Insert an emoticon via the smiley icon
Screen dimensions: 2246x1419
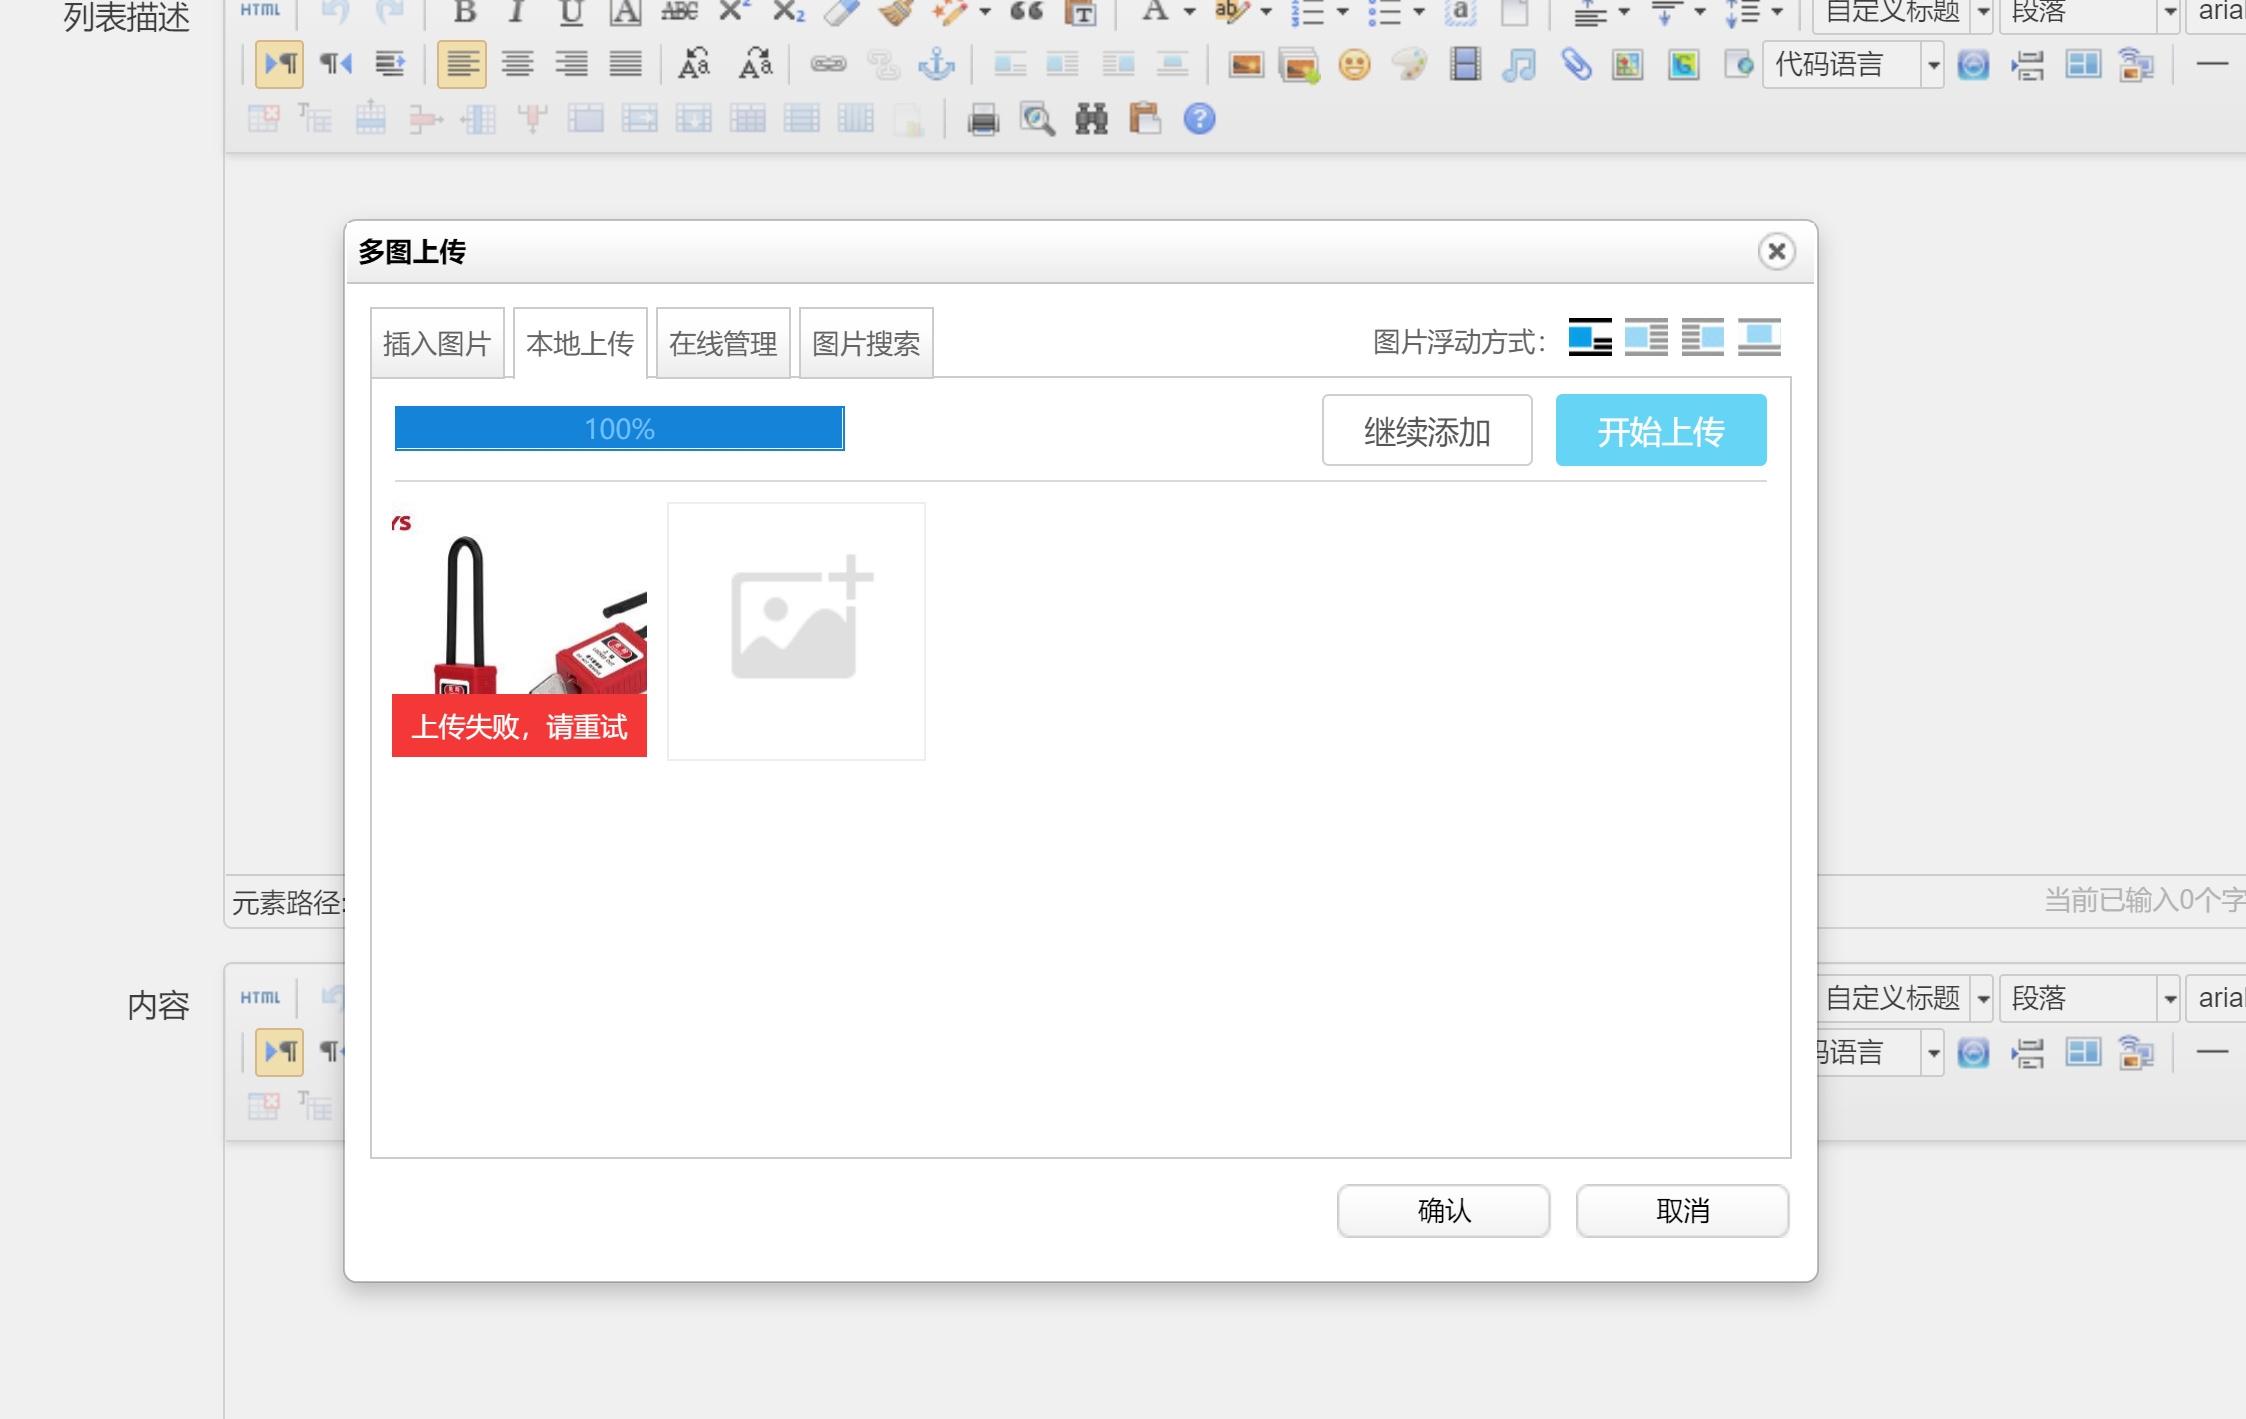coord(1354,66)
